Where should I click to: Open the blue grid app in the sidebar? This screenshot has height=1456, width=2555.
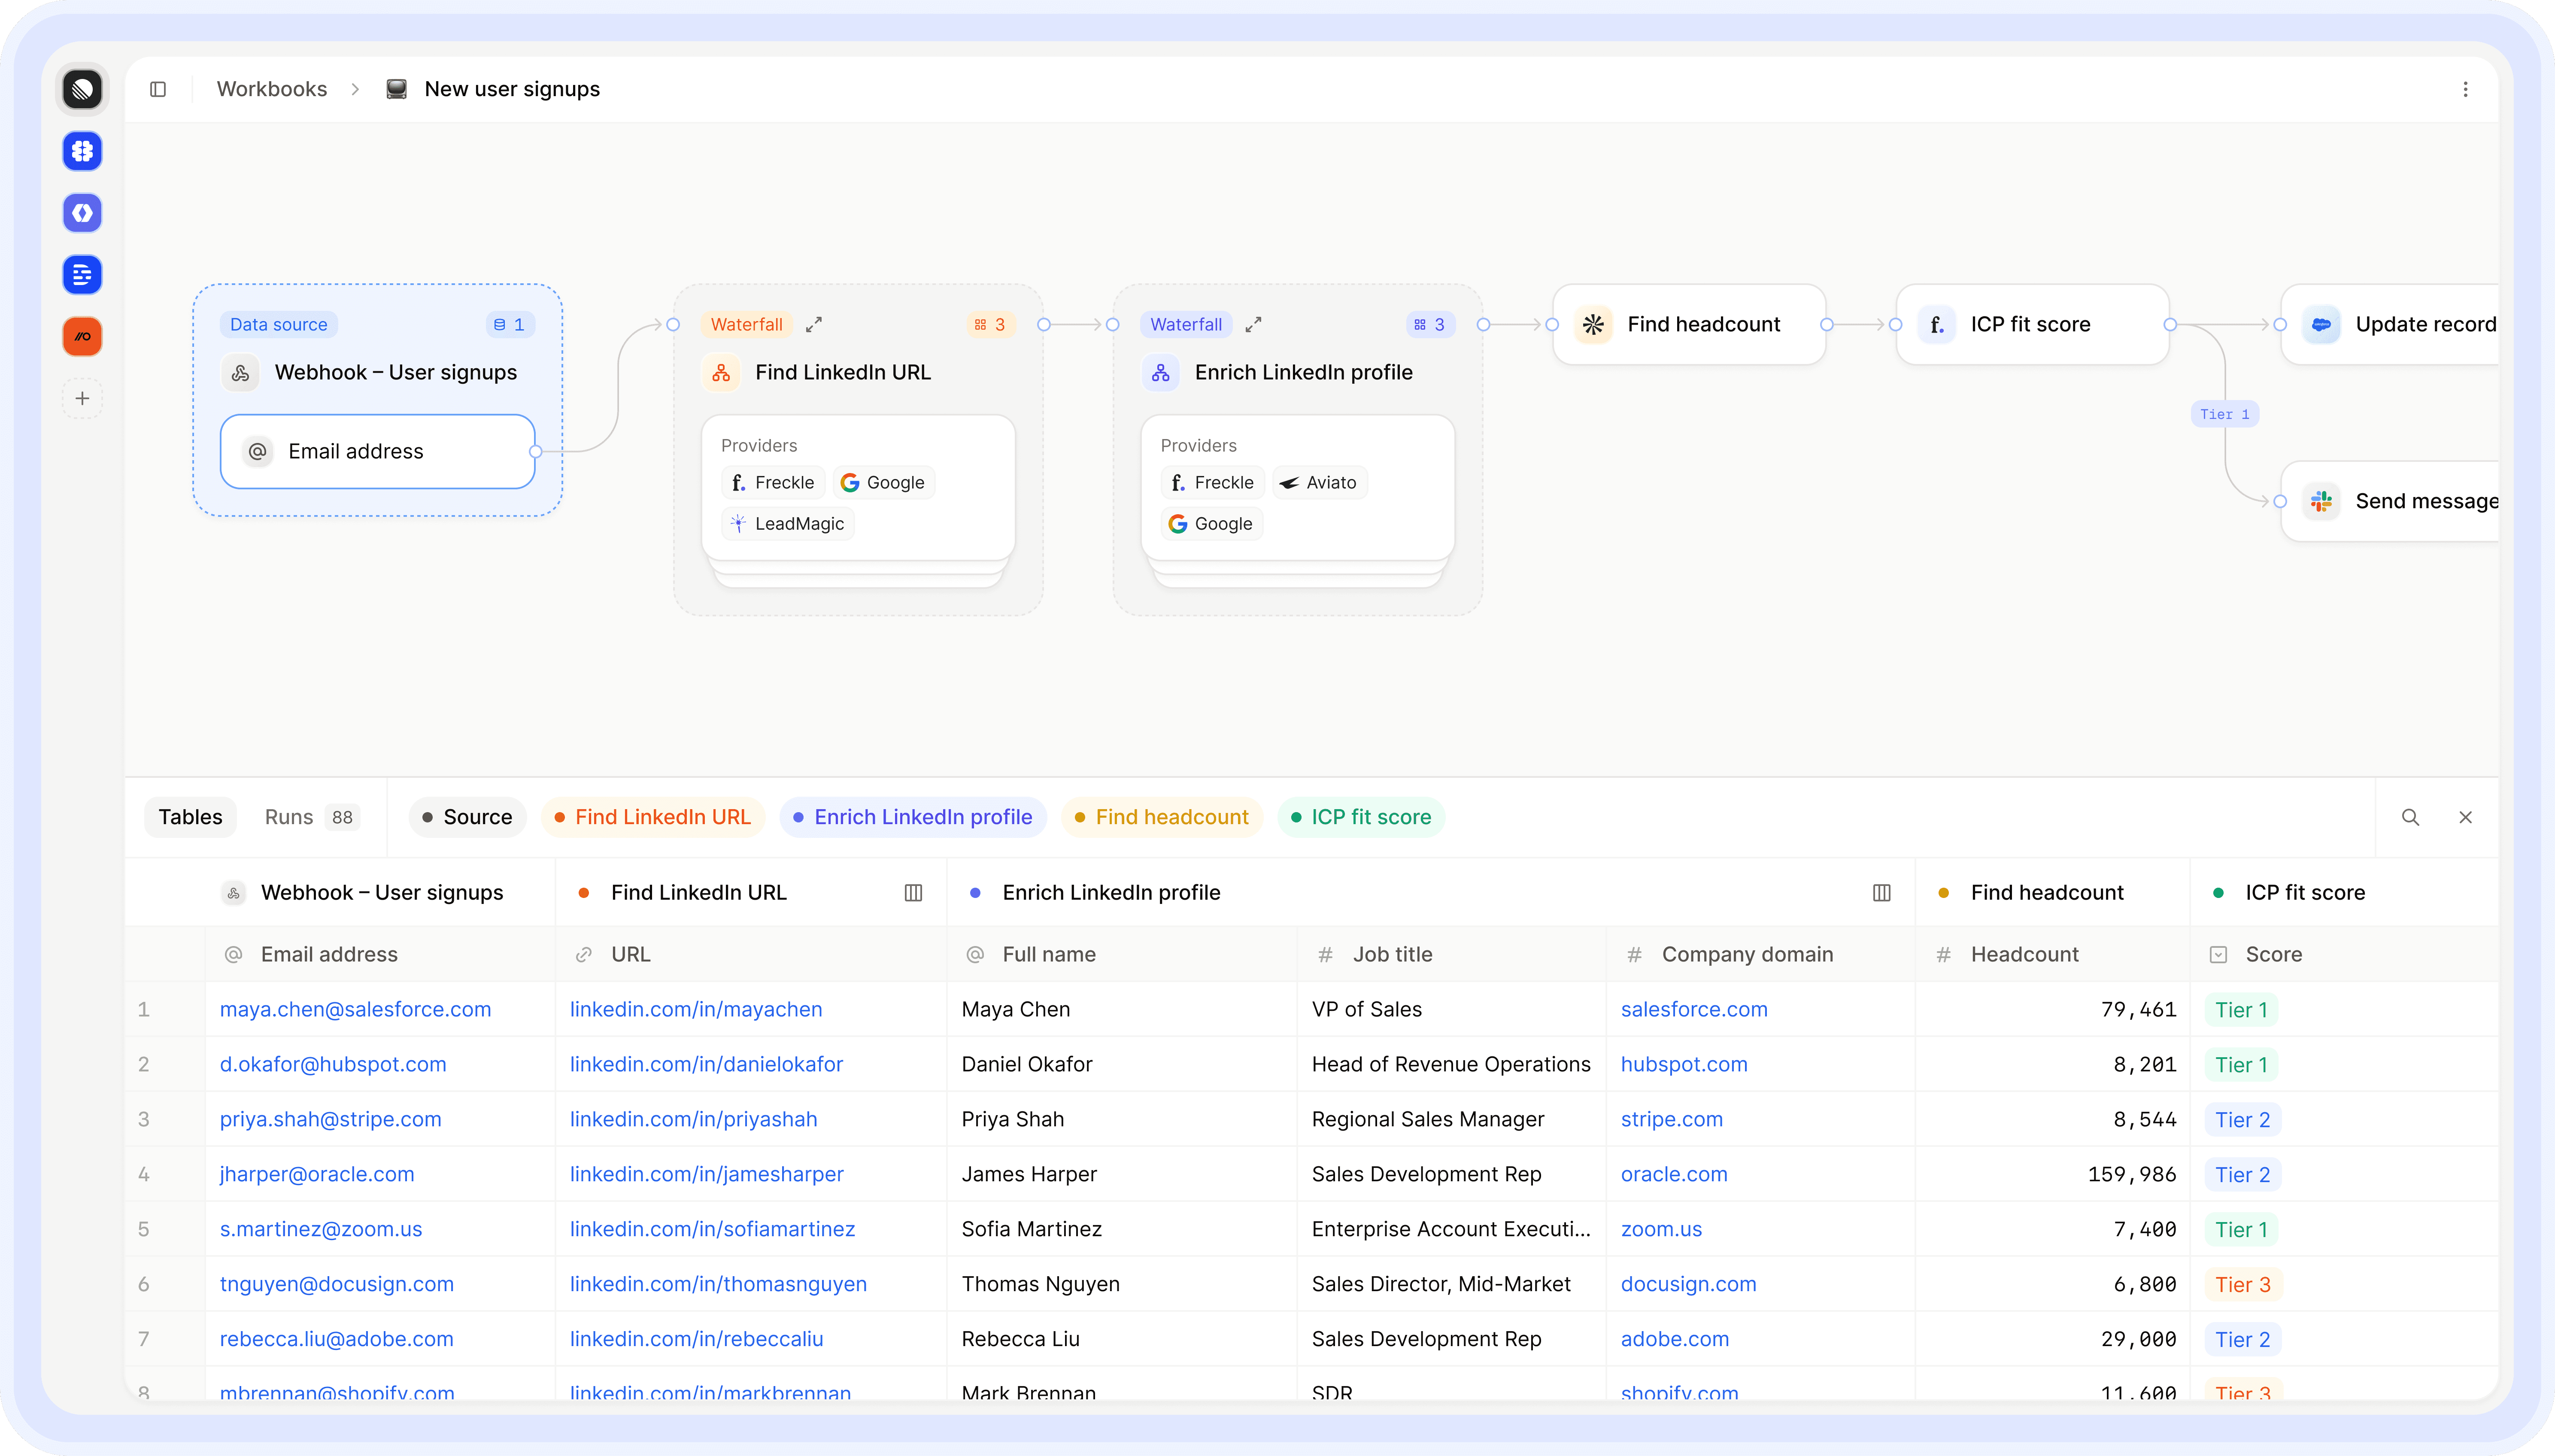(82, 151)
